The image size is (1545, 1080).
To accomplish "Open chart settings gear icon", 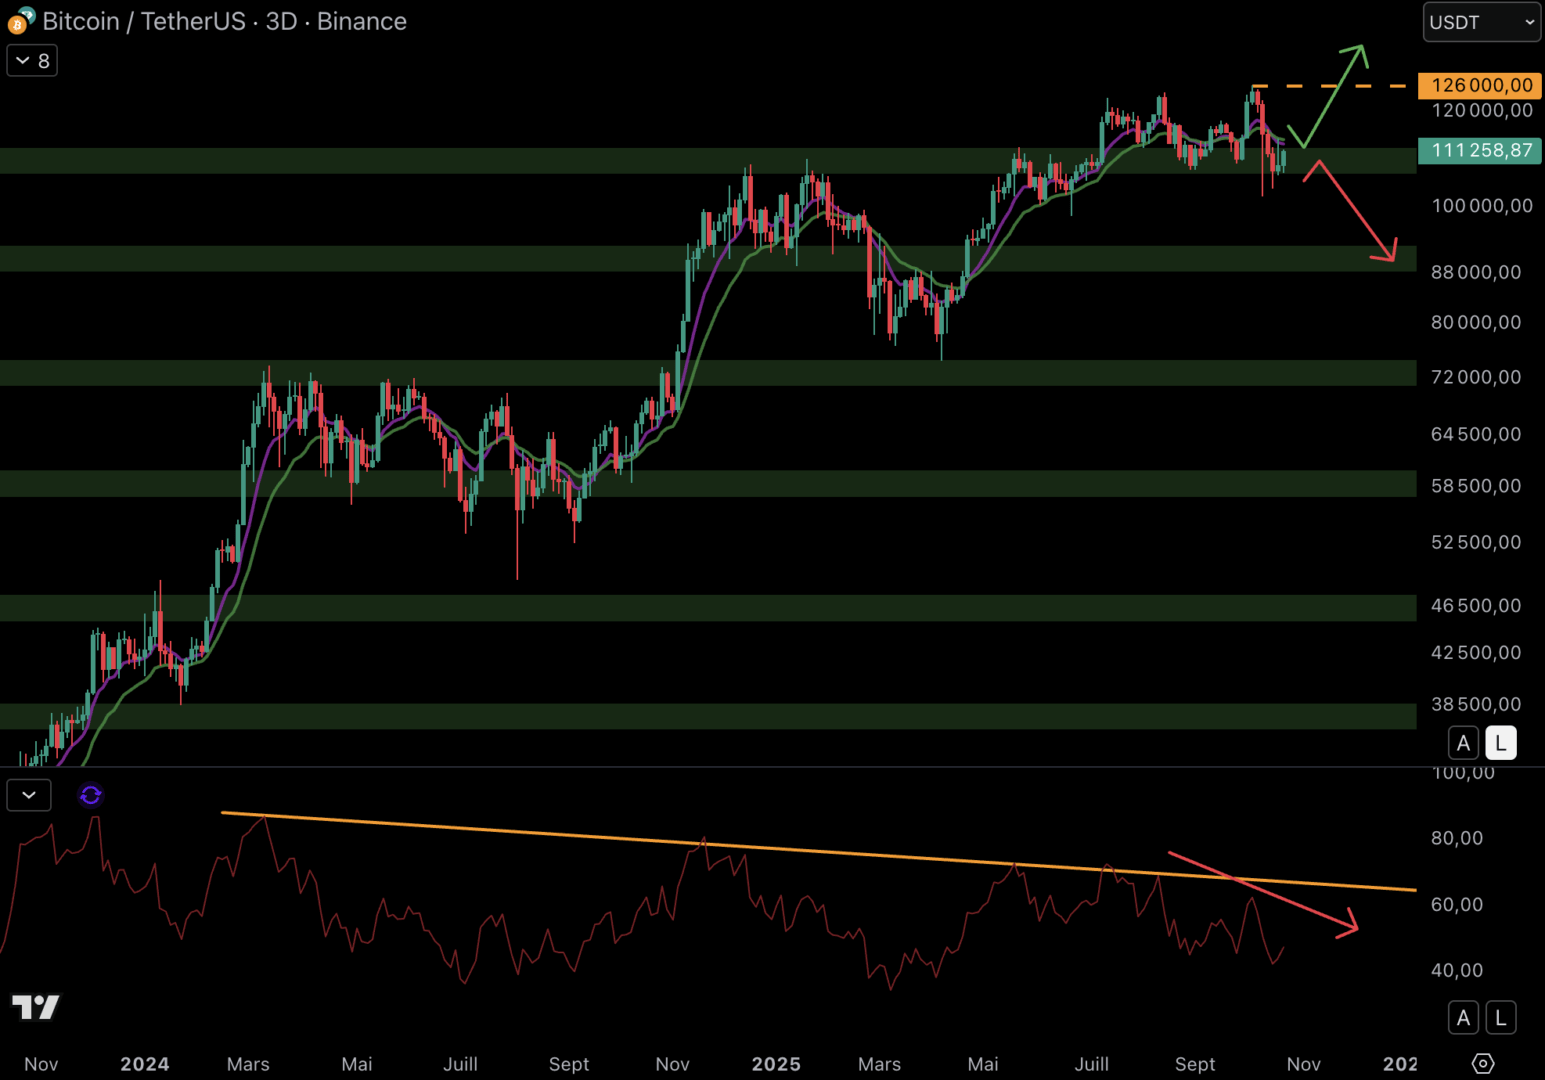I will (1483, 1063).
